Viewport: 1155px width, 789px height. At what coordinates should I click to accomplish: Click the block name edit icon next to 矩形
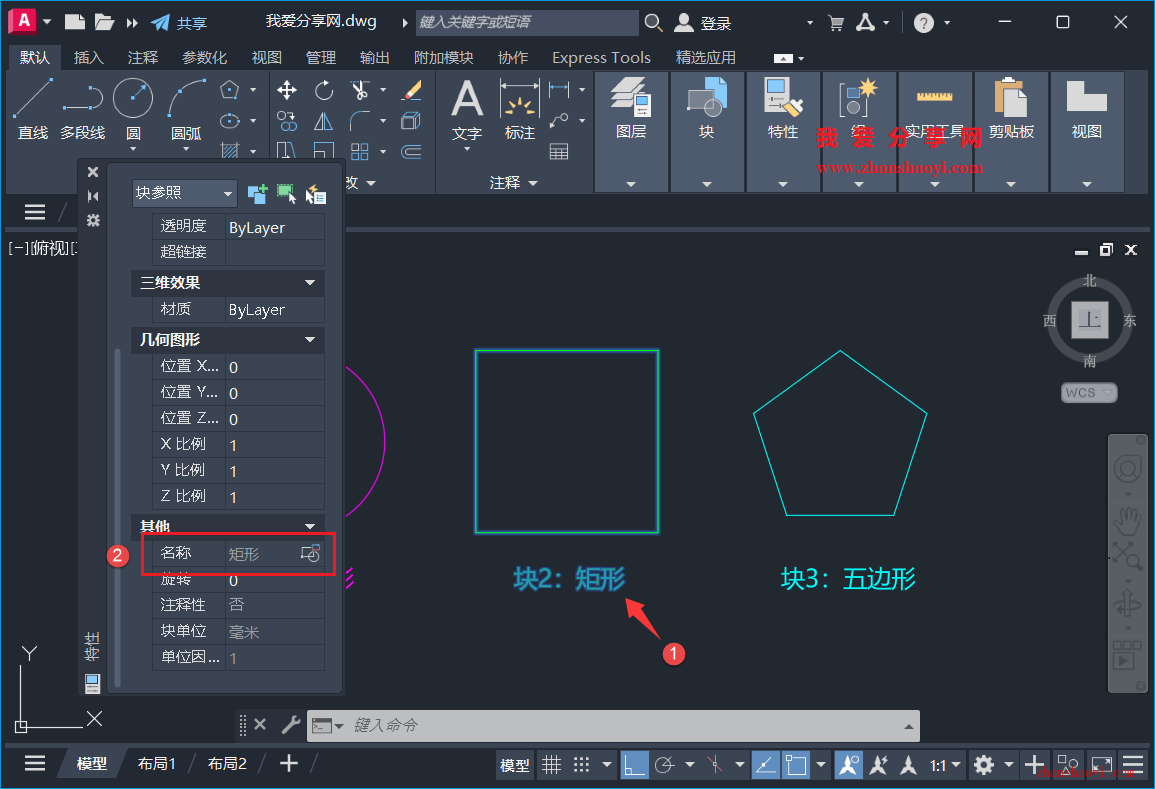(x=311, y=553)
